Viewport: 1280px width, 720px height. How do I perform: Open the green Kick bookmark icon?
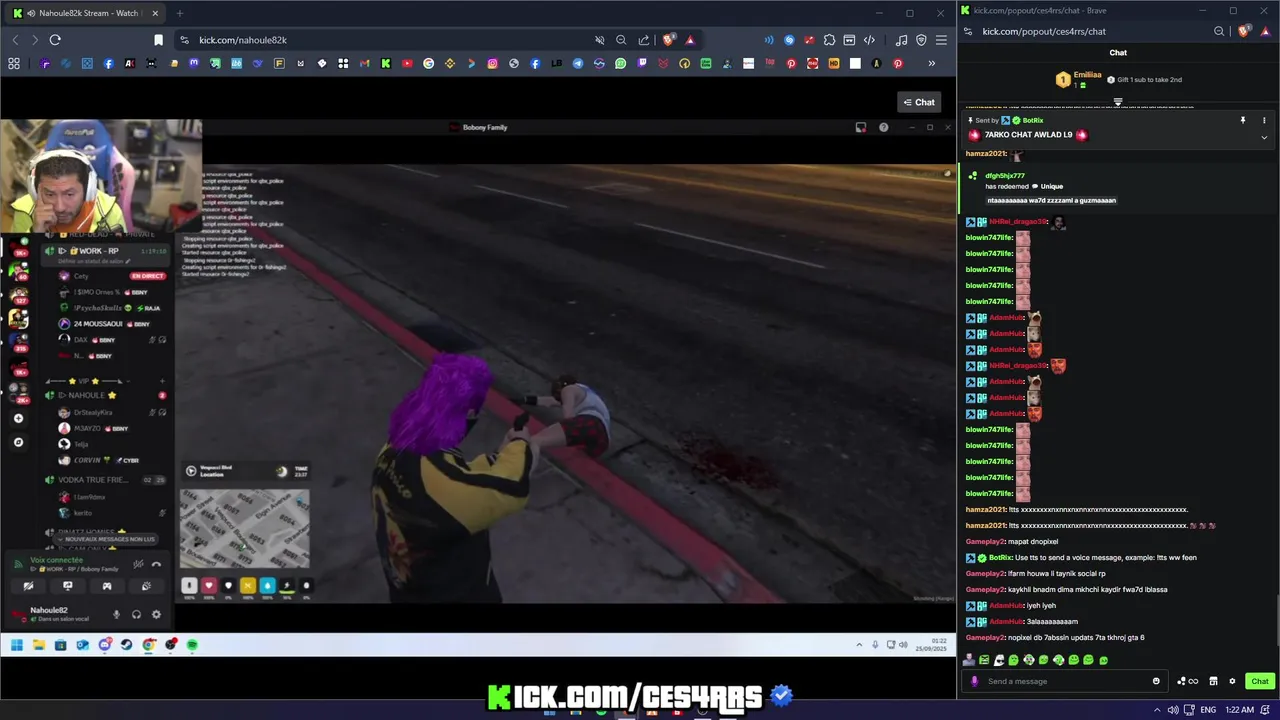[386, 64]
